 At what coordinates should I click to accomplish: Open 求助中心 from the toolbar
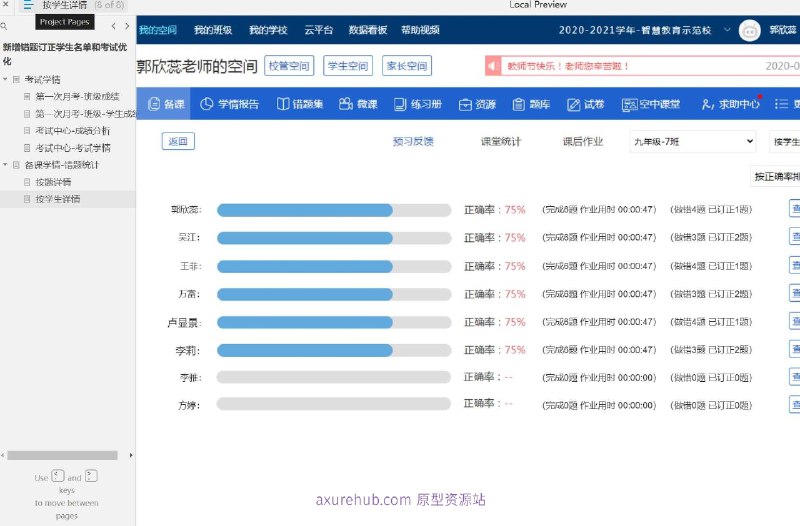tap(731, 104)
